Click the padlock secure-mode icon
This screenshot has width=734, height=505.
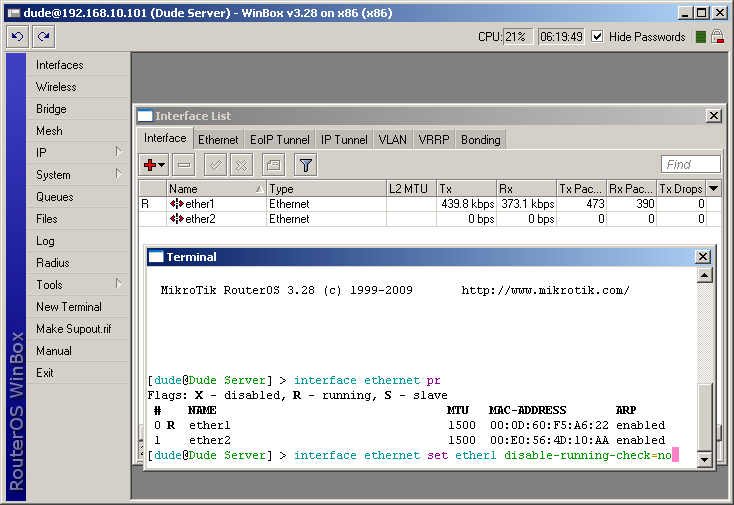coord(717,37)
